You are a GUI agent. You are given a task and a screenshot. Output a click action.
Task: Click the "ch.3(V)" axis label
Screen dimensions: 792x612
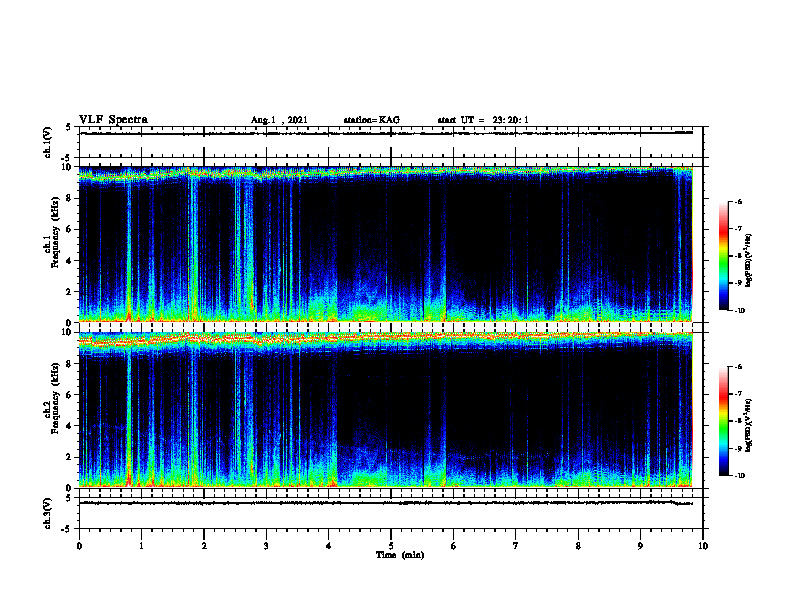pyautogui.click(x=48, y=513)
